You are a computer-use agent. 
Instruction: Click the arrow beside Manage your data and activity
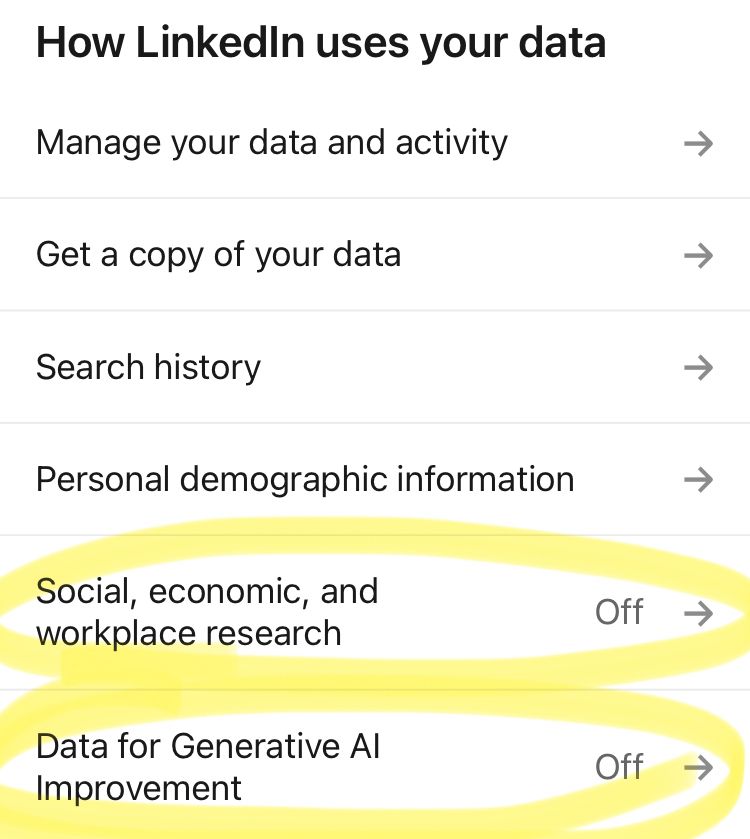(x=699, y=144)
